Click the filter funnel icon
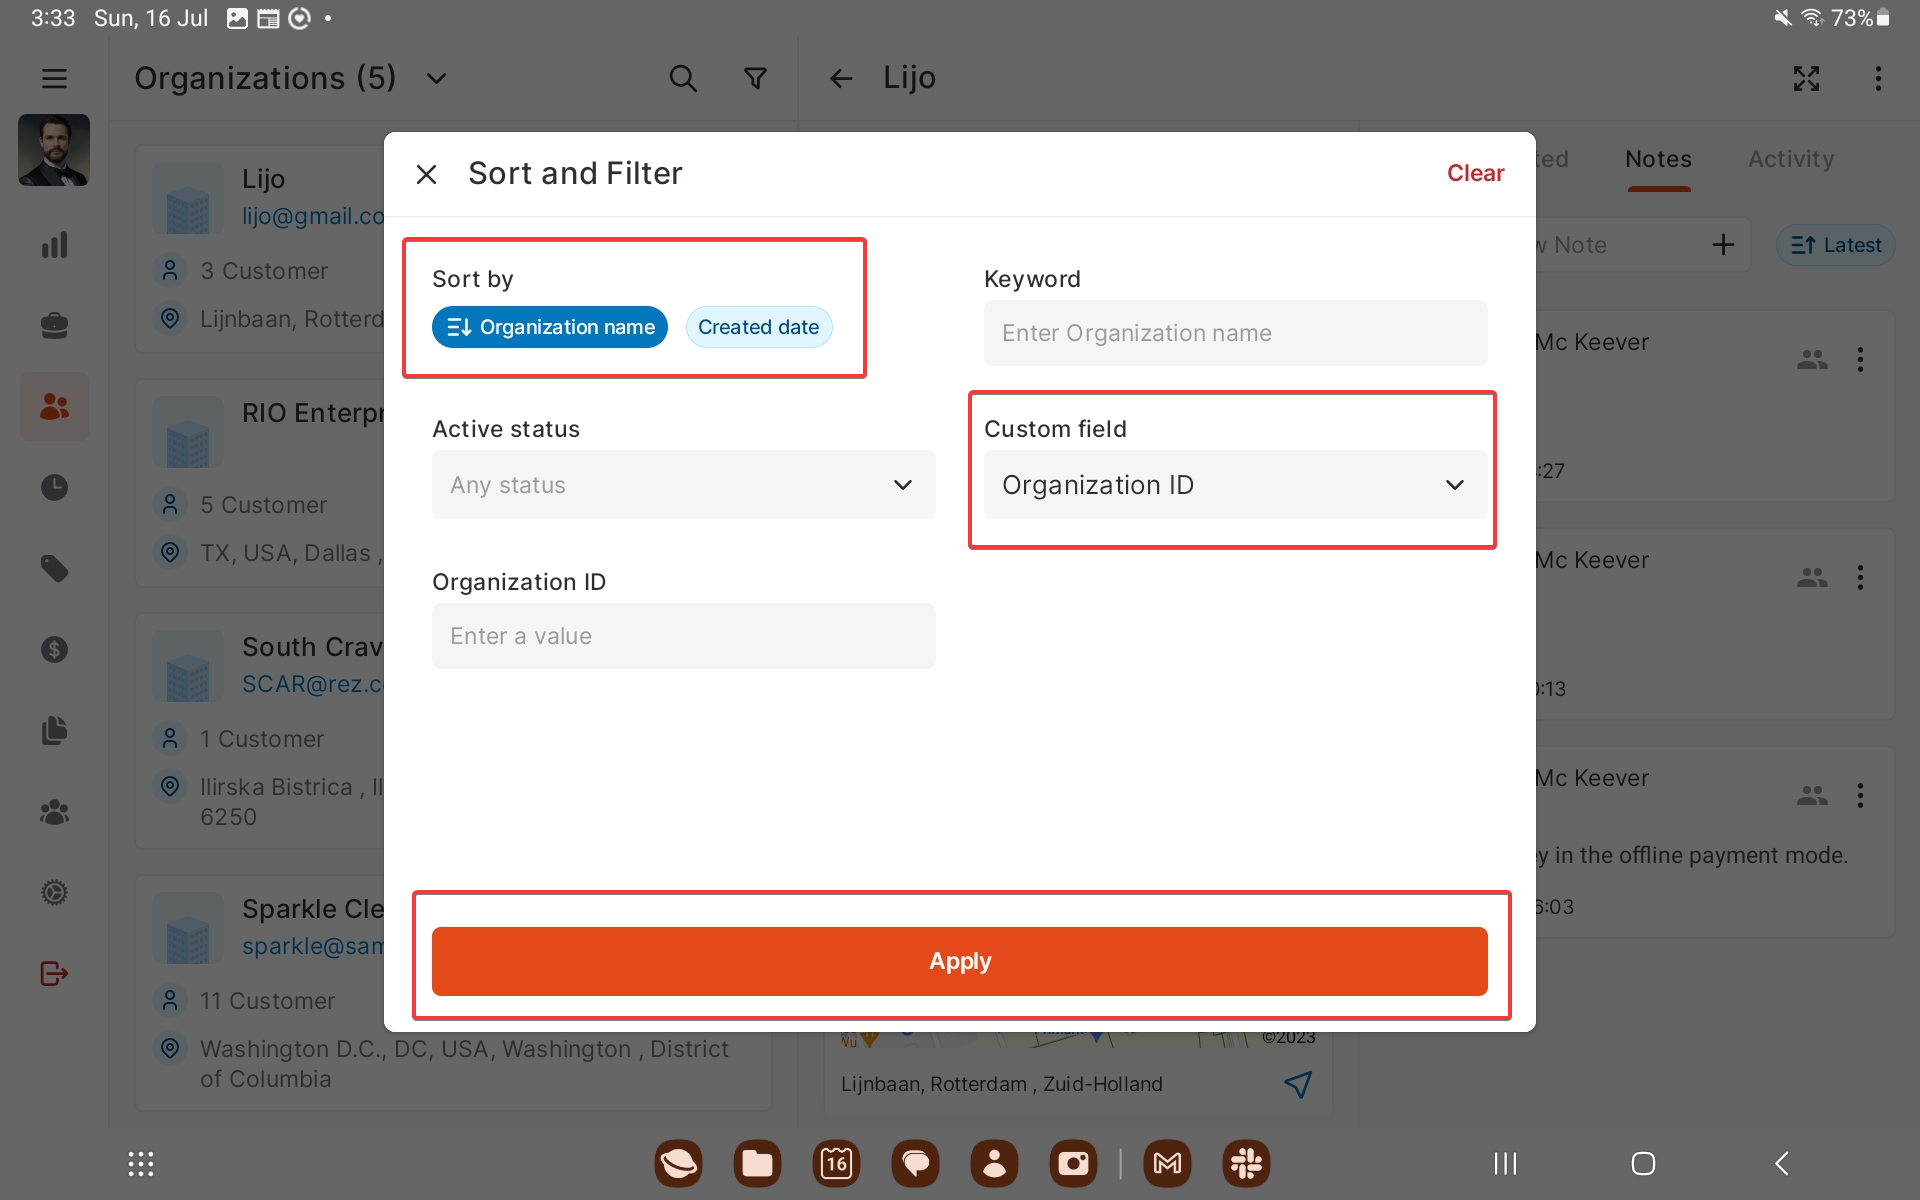Image resolution: width=1920 pixels, height=1200 pixels. pos(756,78)
